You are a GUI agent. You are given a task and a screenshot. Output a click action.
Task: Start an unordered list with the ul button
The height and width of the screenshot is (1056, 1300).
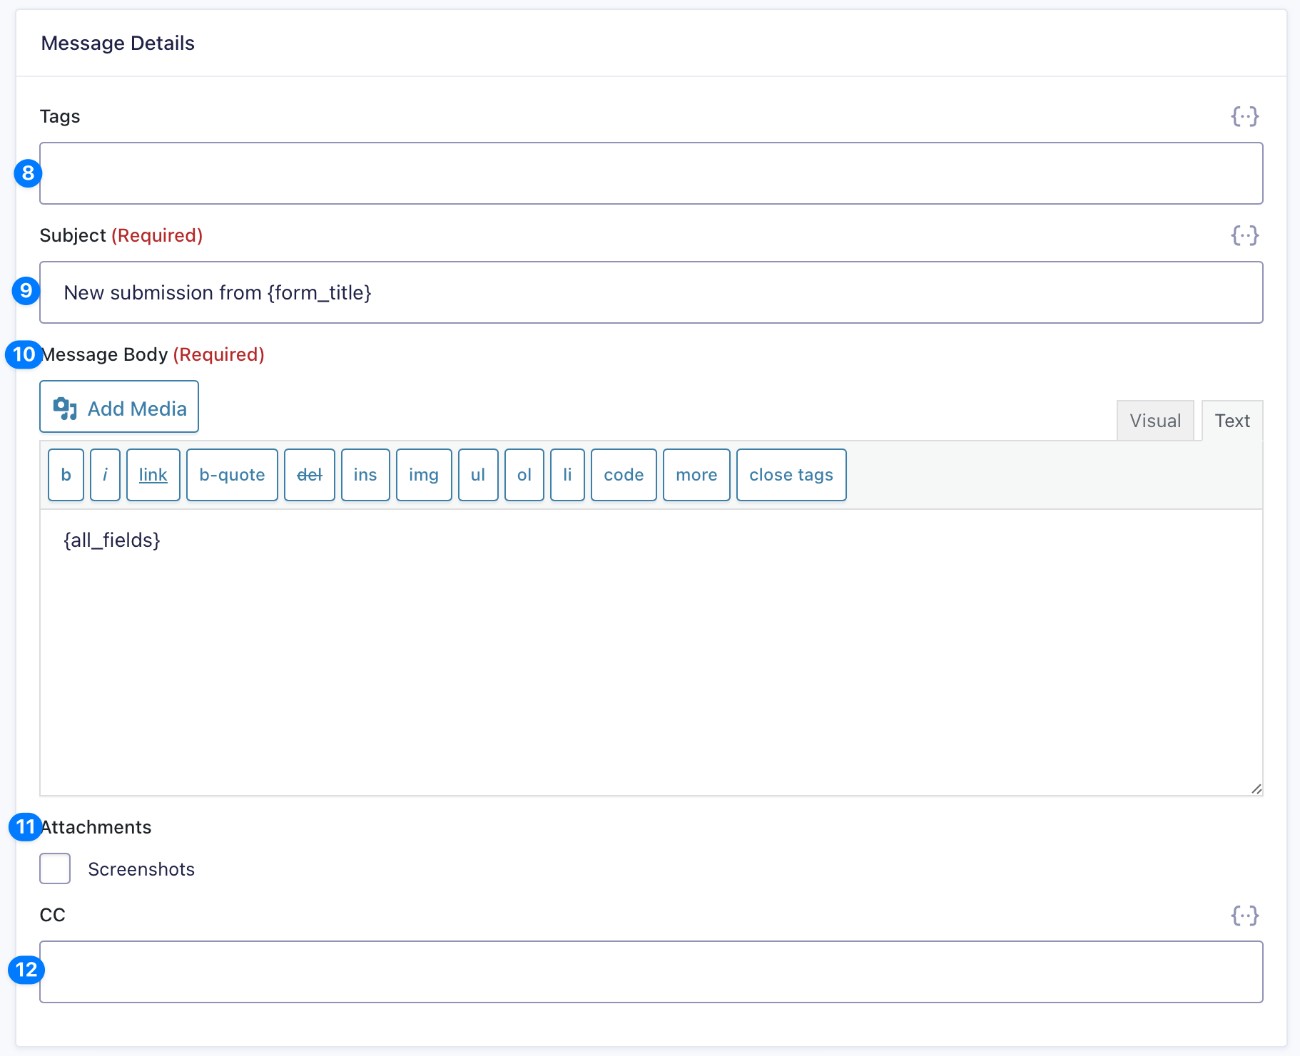click(x=478, y=474)
